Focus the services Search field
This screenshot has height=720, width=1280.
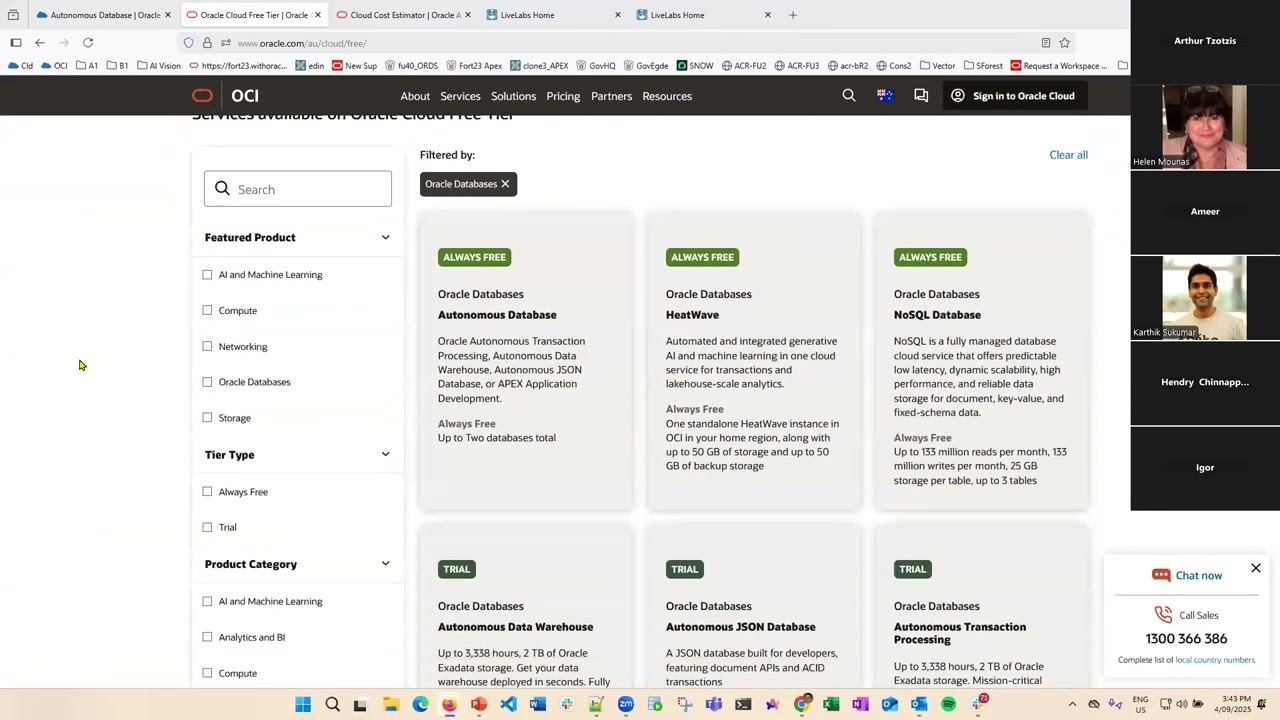298,189
